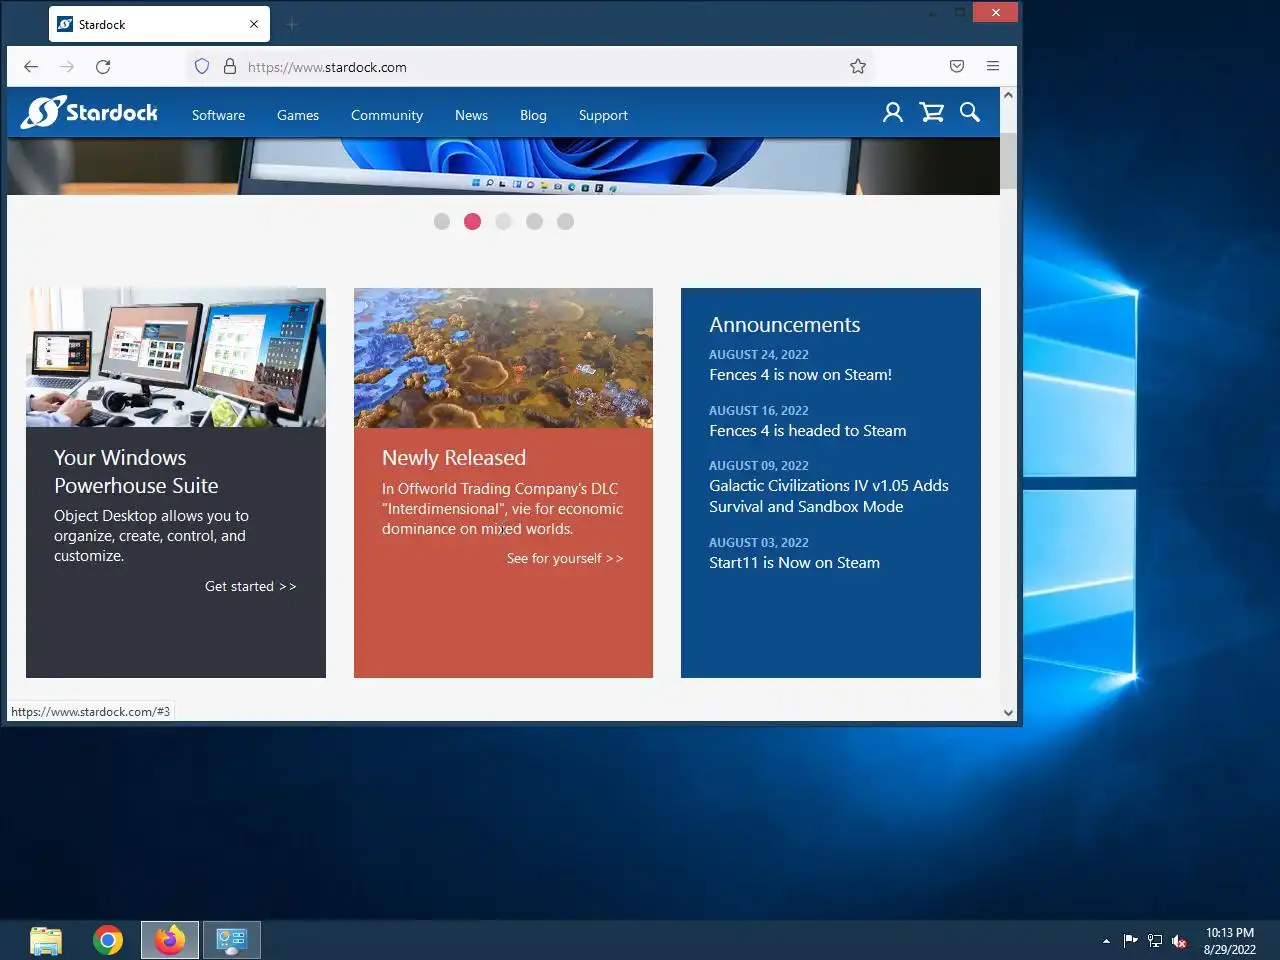Show hidden system tray icons arrow
The height and width of the screenshot is (960, 1280).
1106,941
